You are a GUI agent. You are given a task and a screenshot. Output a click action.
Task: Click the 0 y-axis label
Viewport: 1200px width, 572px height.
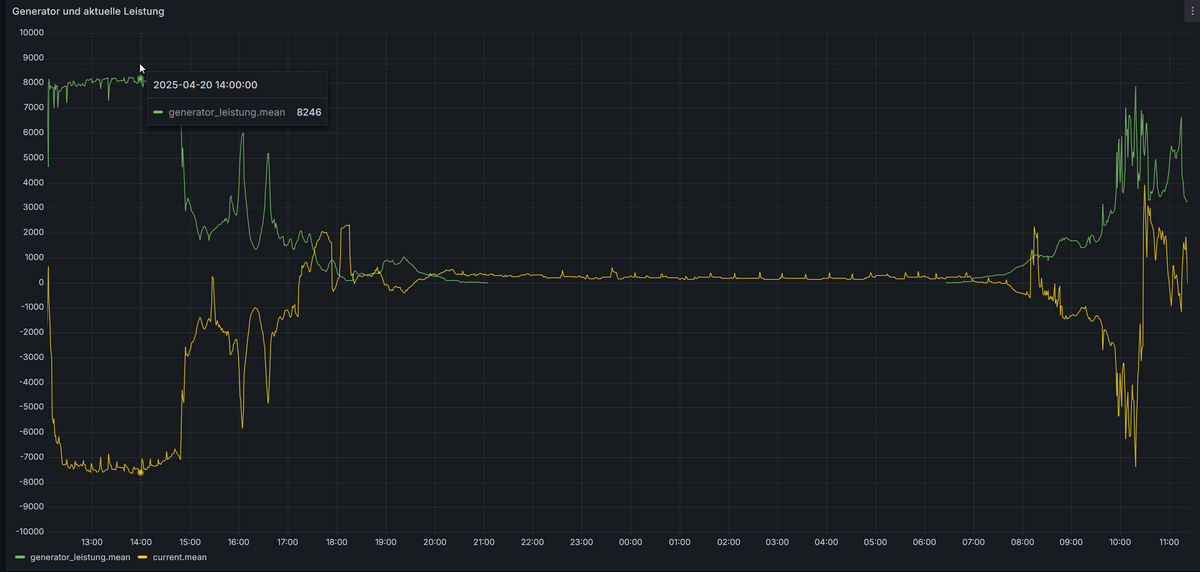click(42, 282)
